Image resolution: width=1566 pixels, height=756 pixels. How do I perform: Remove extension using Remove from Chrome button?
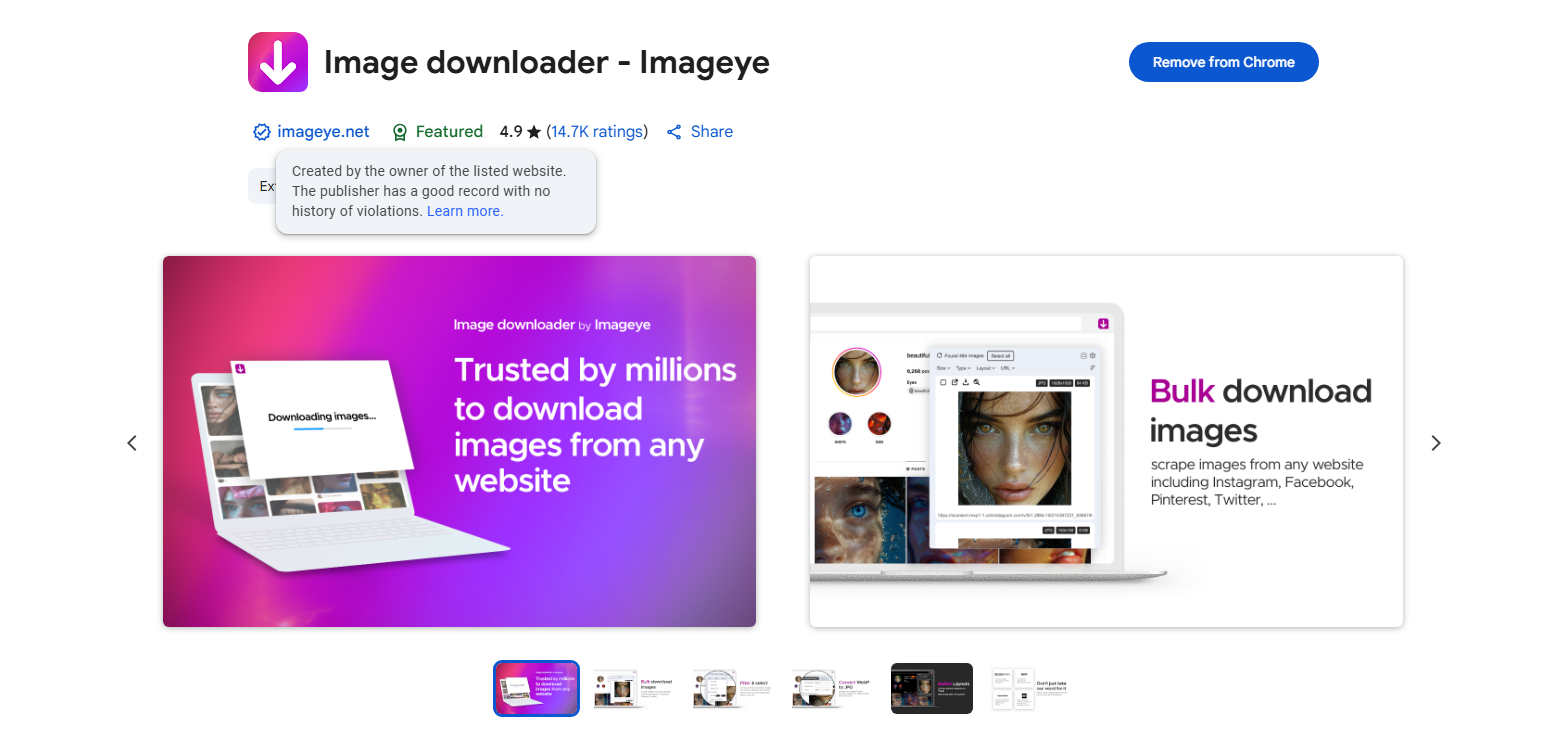coord(1223,62)
